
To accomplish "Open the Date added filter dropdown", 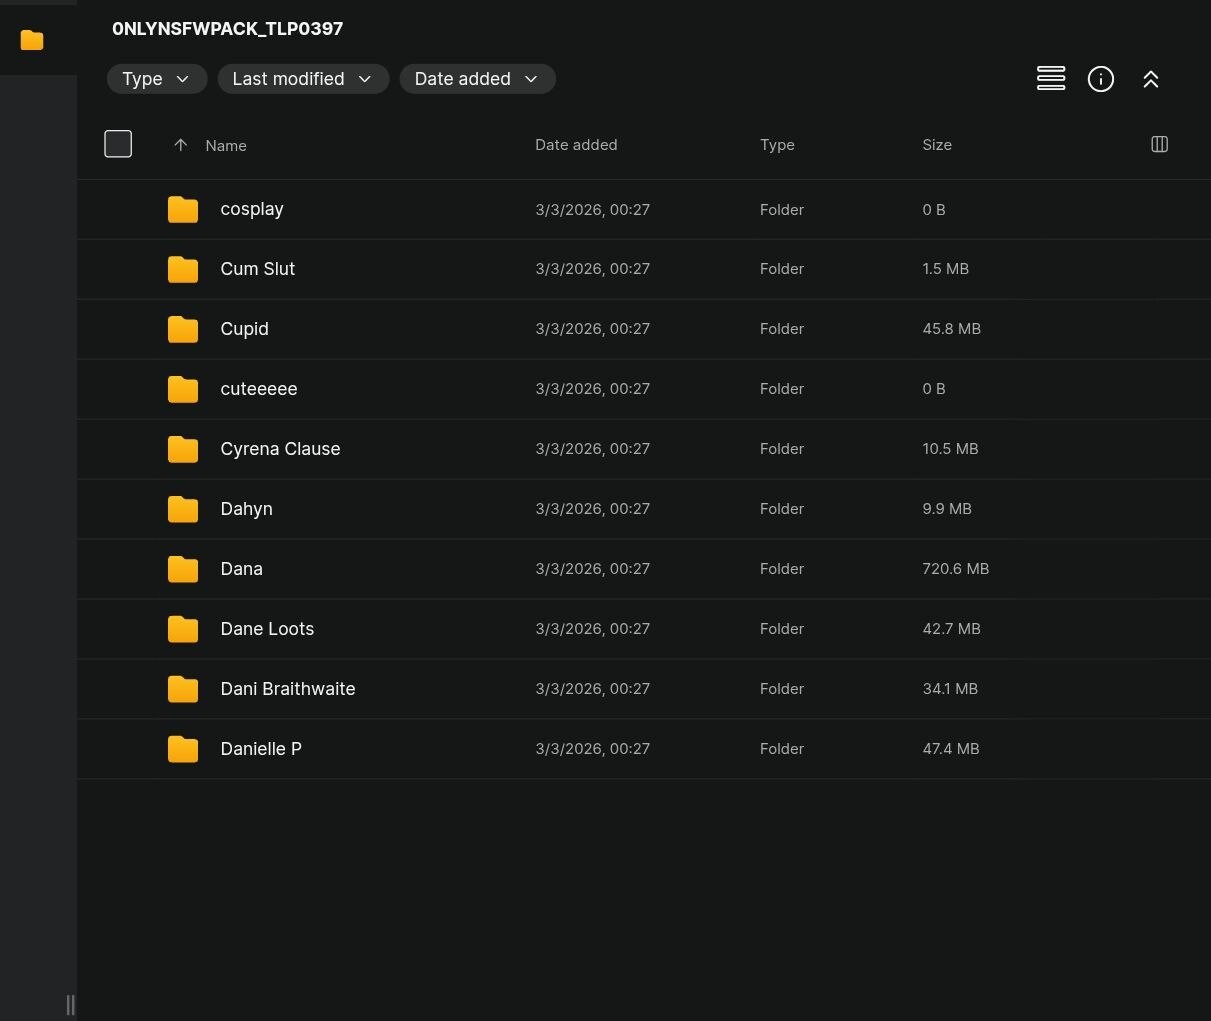I will (x=476, y=79).
